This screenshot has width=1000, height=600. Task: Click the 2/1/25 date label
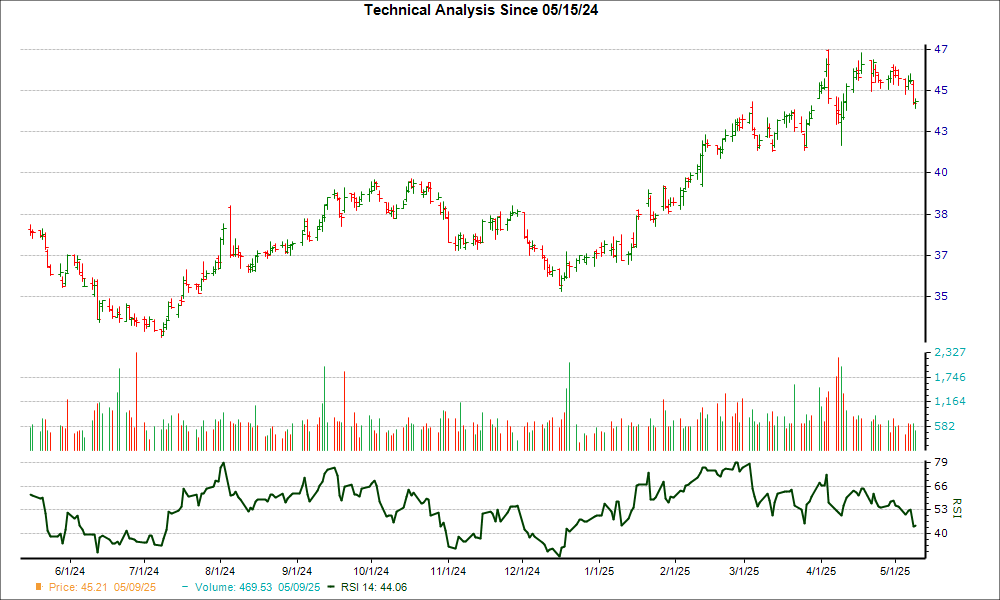675,571
